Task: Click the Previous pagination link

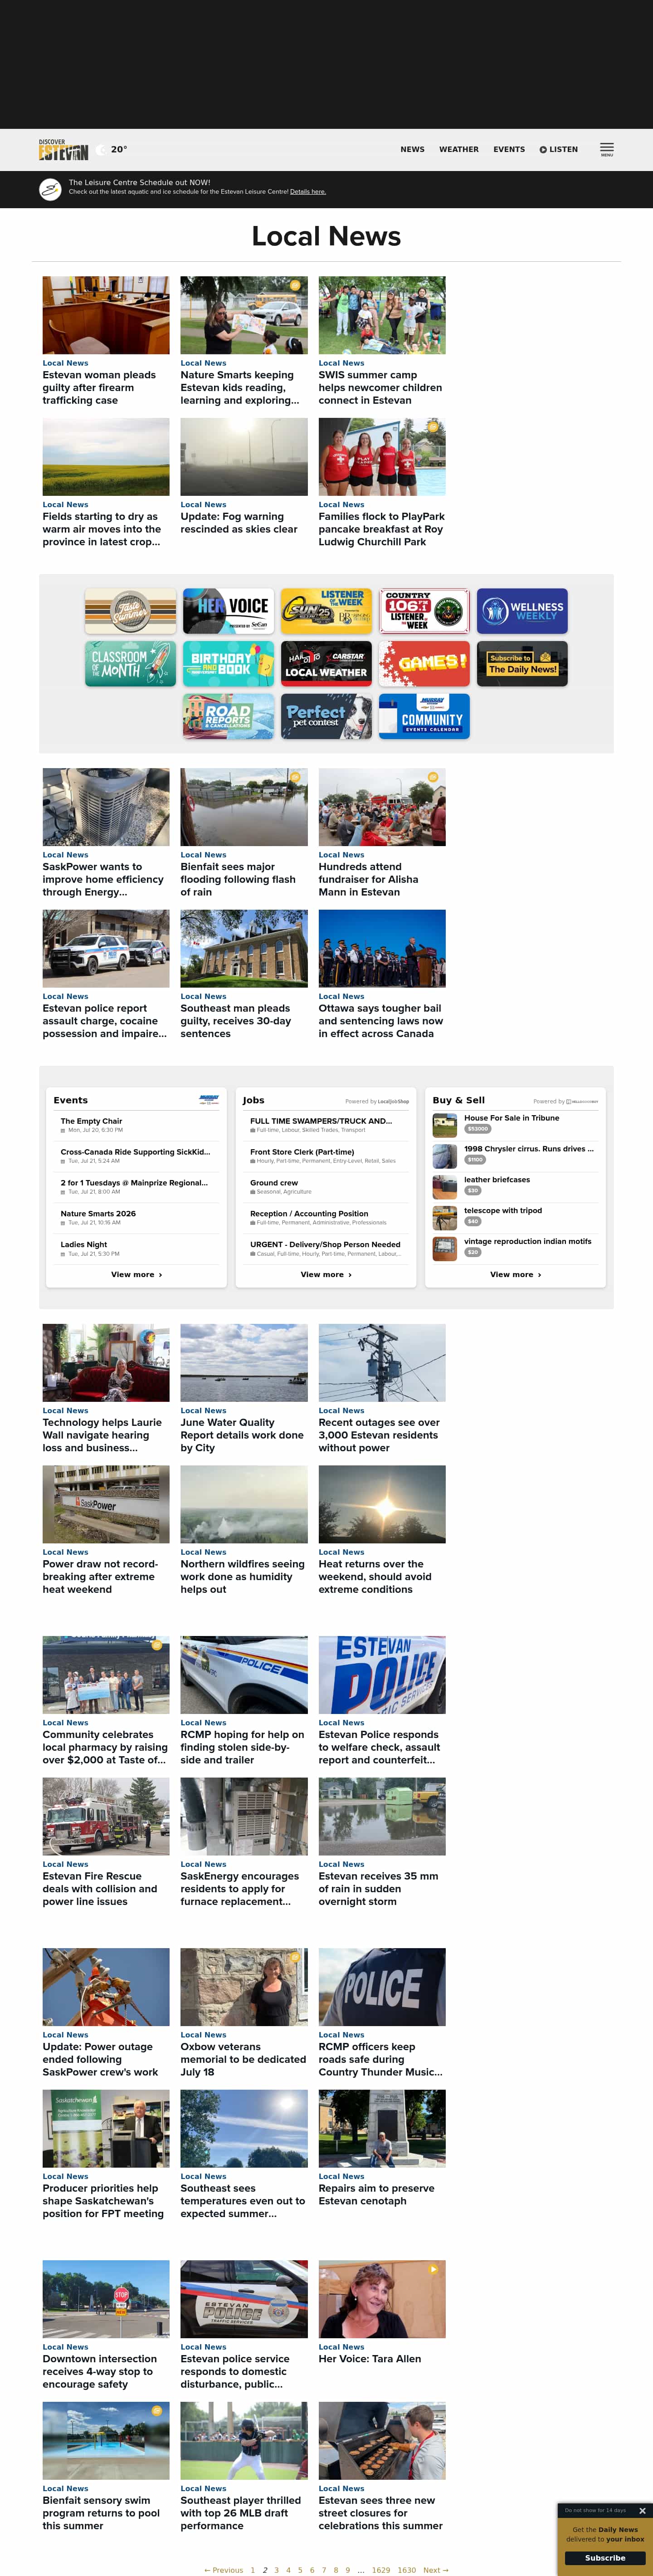Action: tap(223, 2570)
